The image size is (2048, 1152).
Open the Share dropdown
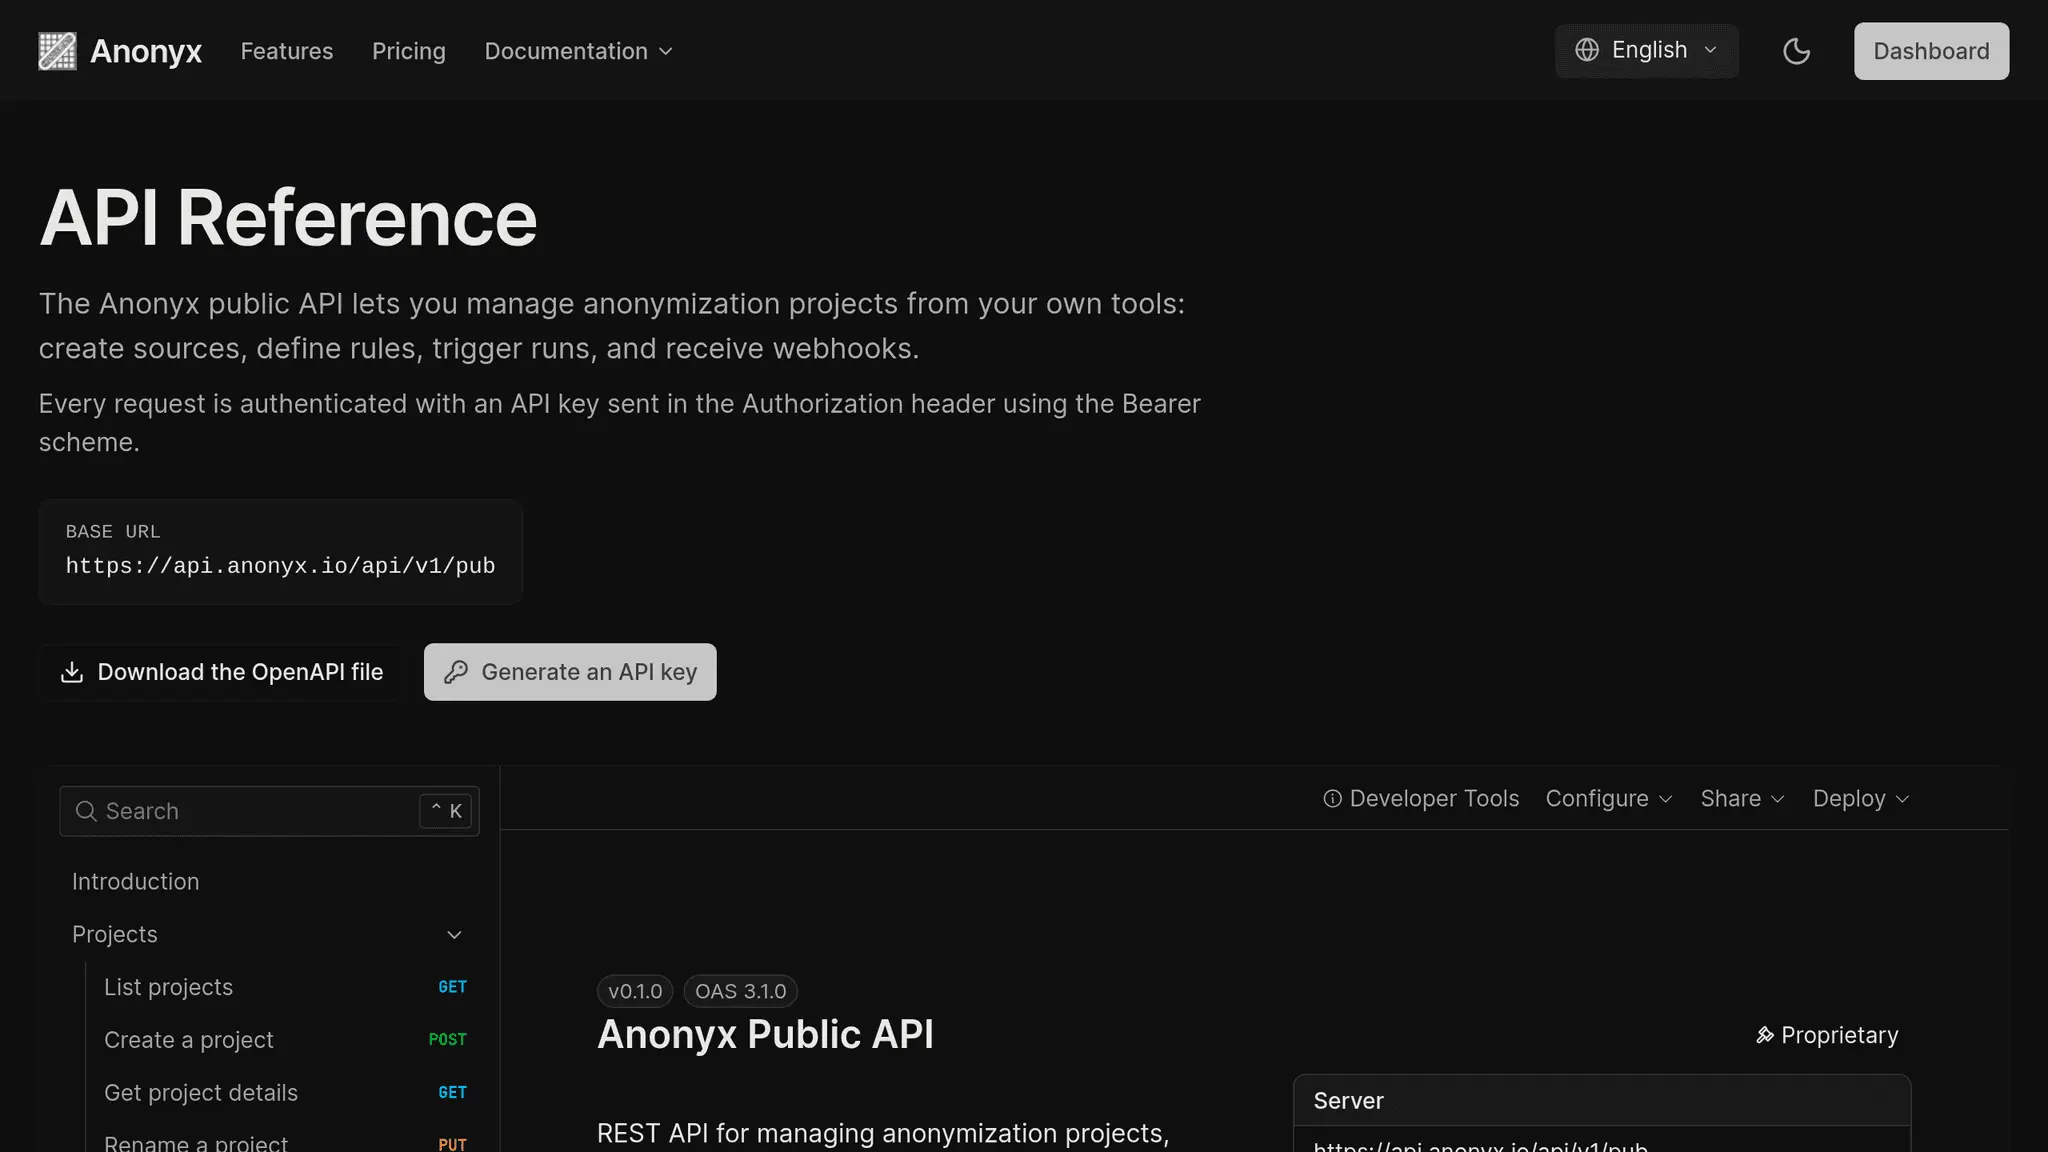(x=1742, y=798)
